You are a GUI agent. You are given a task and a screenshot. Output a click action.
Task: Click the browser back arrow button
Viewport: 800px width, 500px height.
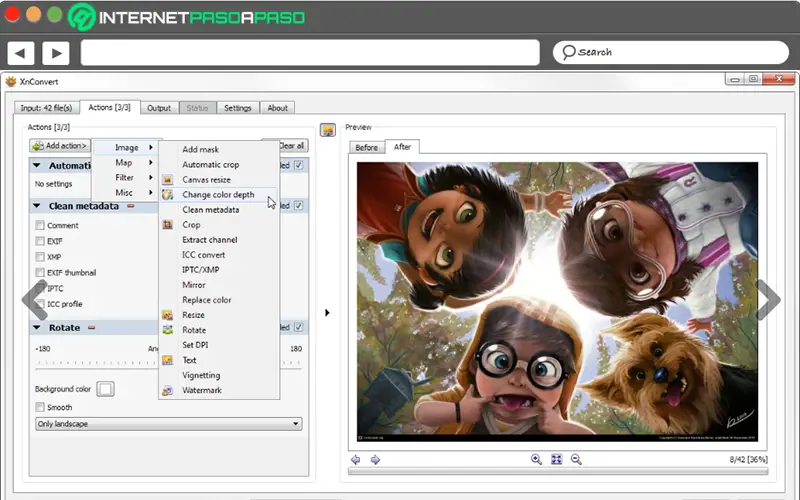click(x=21, y=53)
